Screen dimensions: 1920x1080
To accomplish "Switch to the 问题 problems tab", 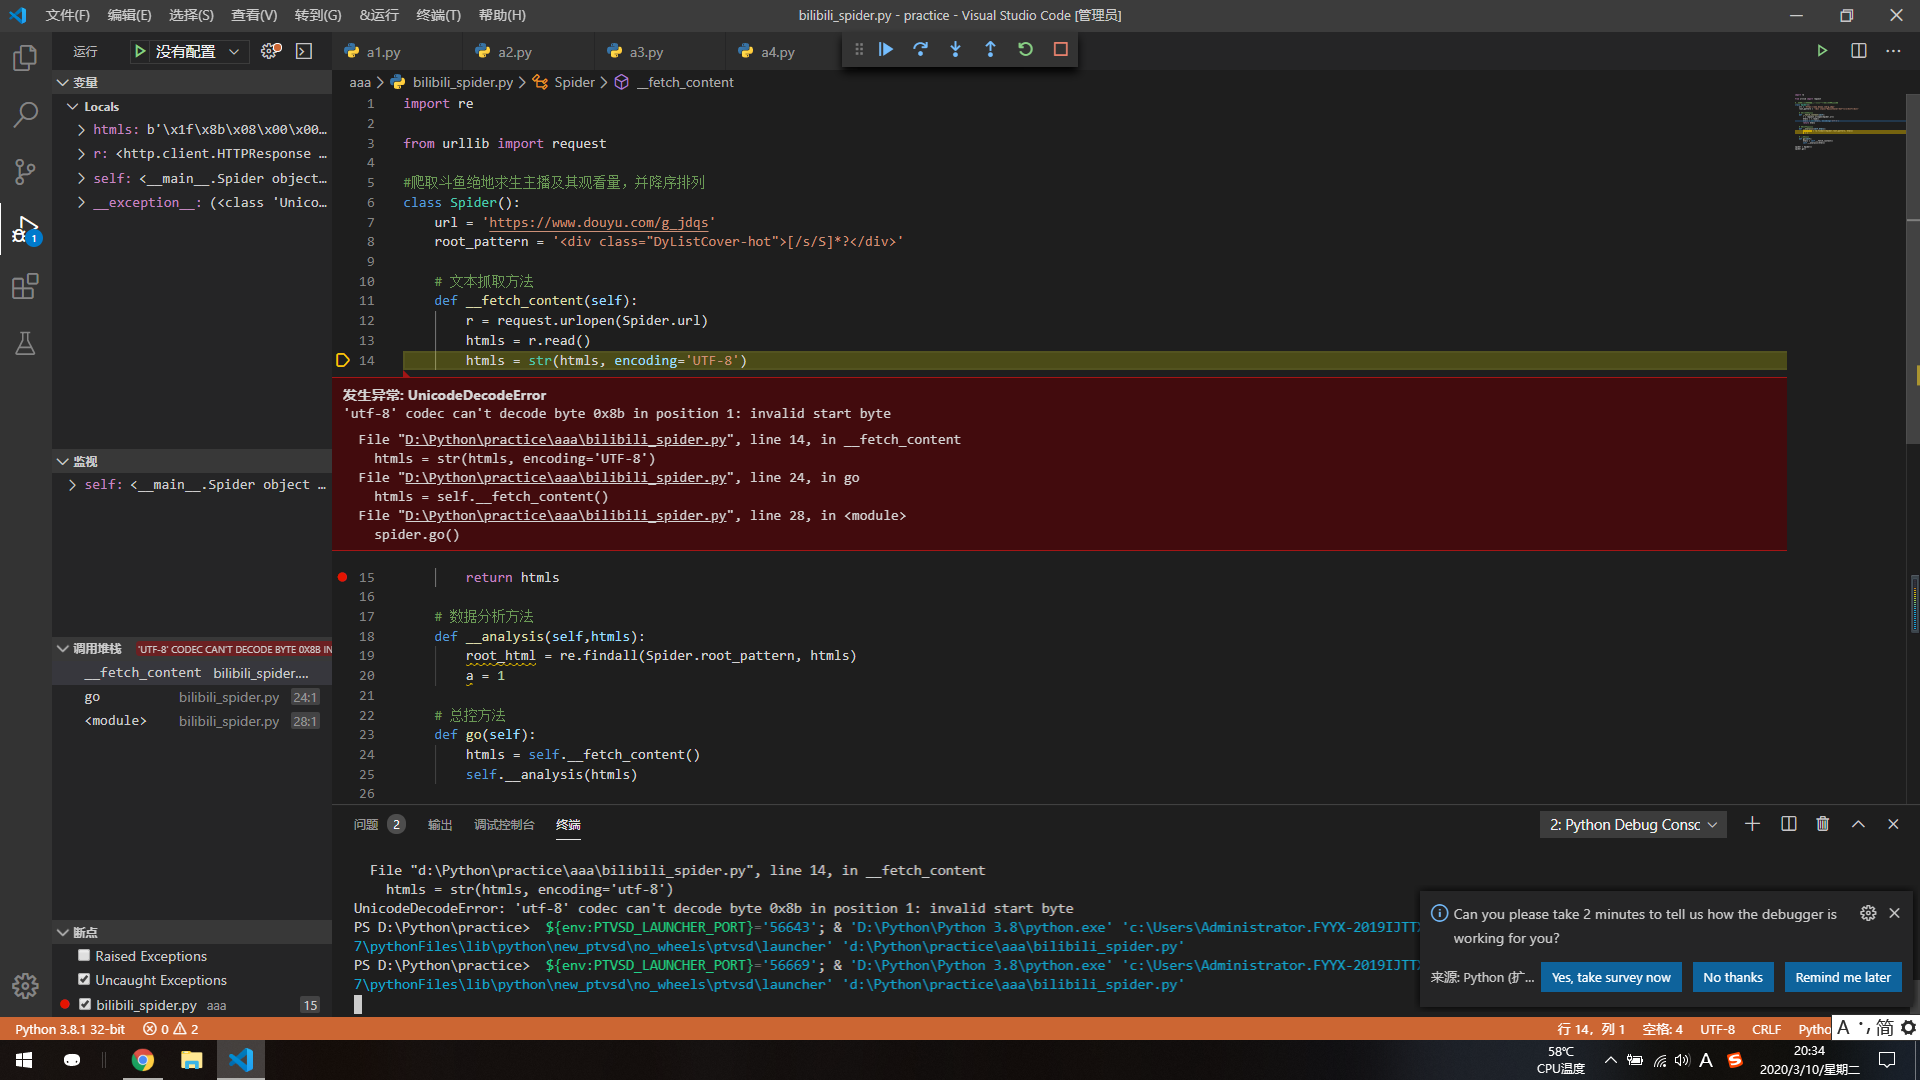I will (x=366, y=825).
